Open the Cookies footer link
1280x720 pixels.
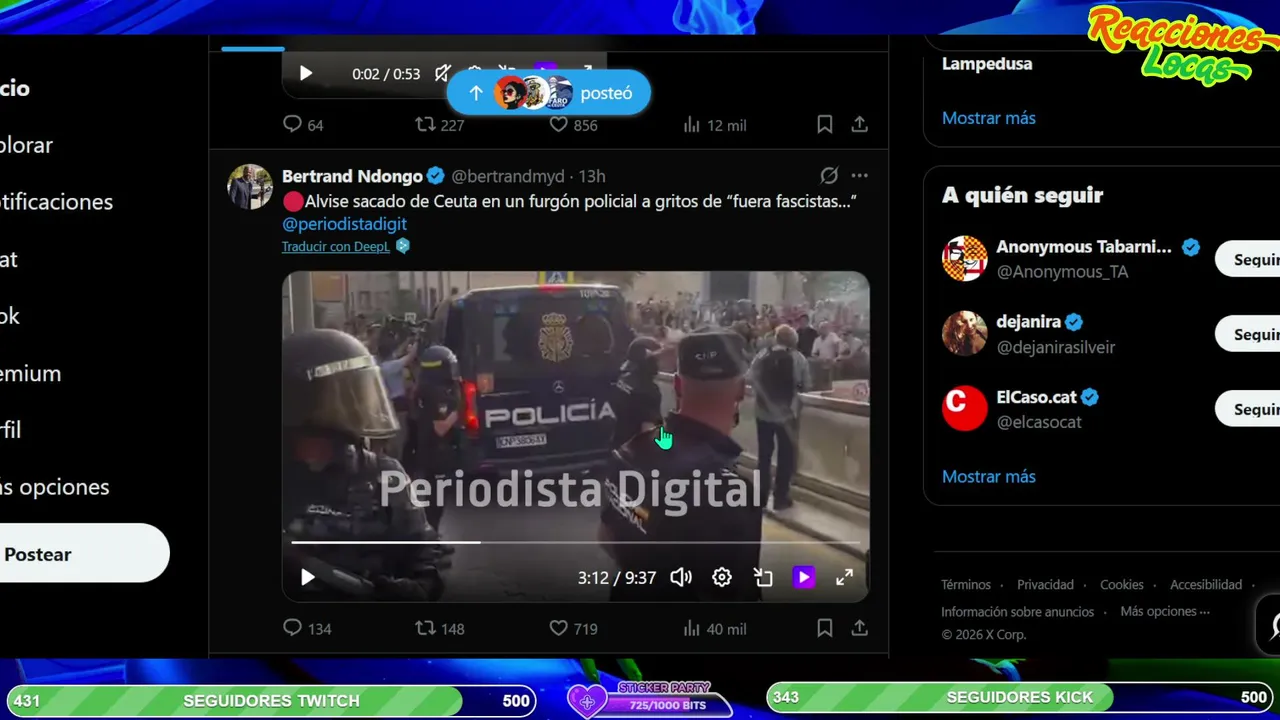point(1122,585)
